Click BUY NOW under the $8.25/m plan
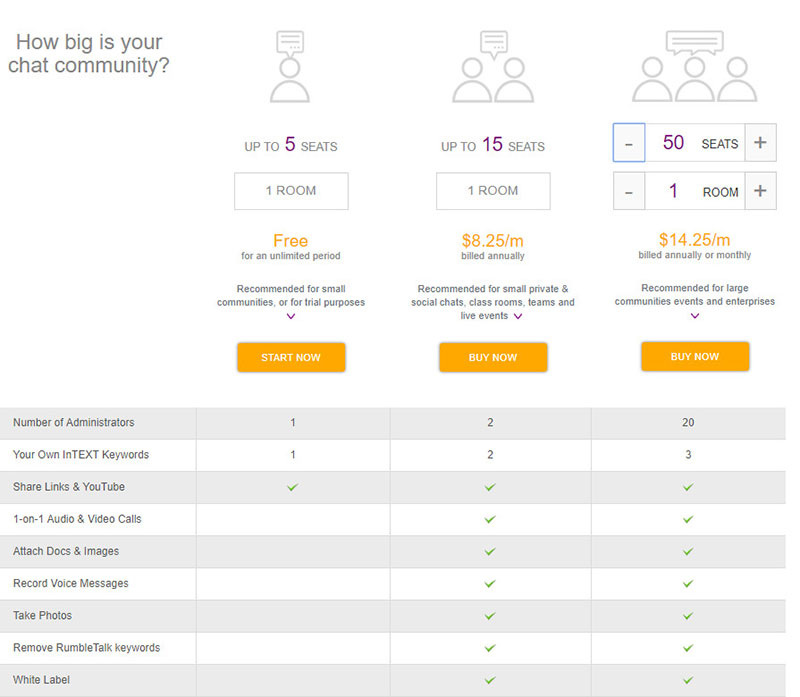 pos(493,357)
